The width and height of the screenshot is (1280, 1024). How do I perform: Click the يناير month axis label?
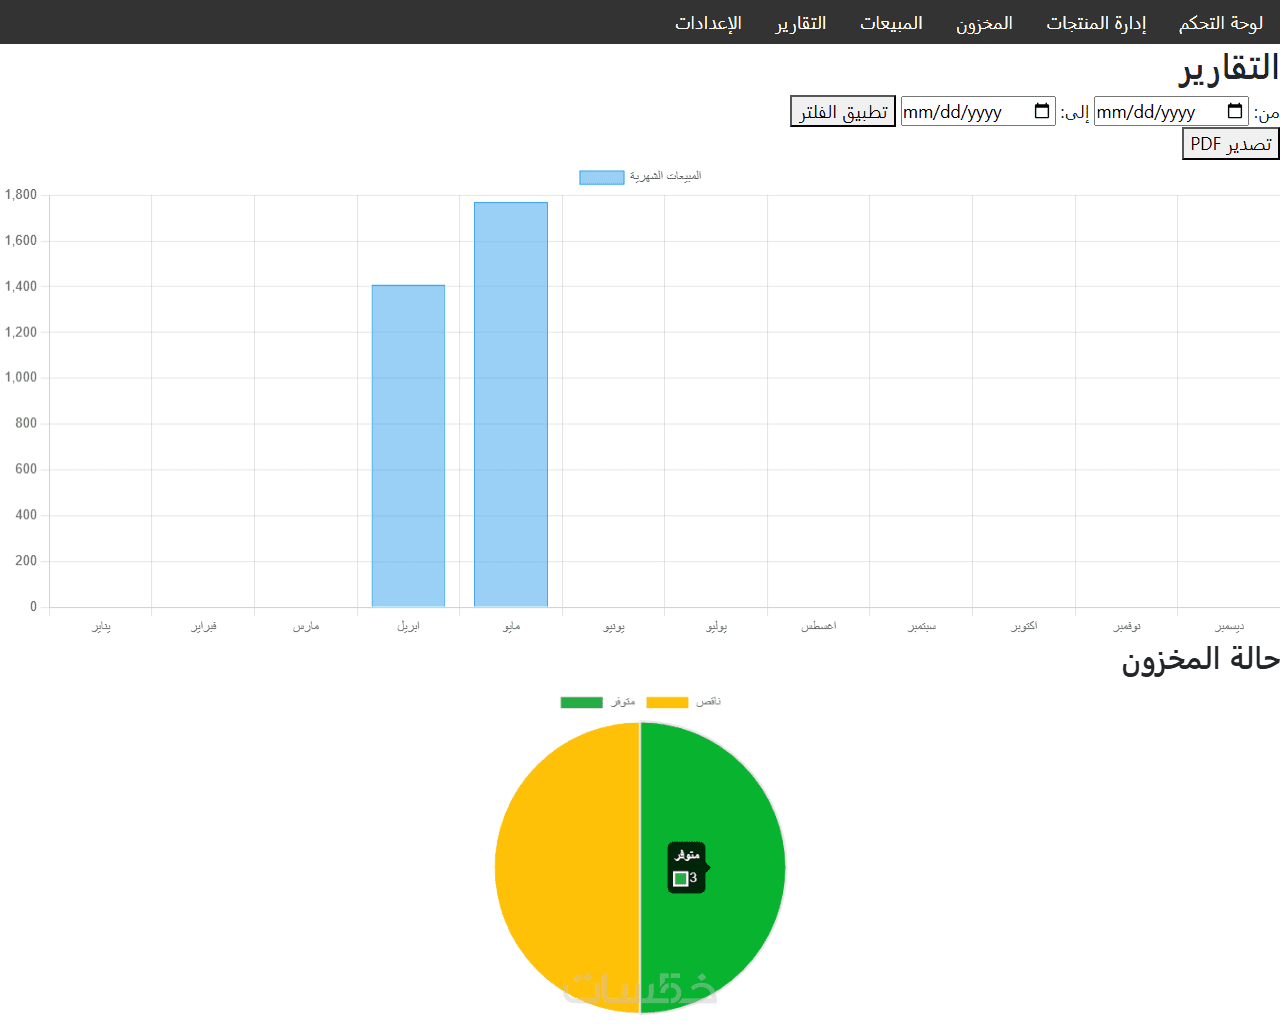(x=101, y=626)
